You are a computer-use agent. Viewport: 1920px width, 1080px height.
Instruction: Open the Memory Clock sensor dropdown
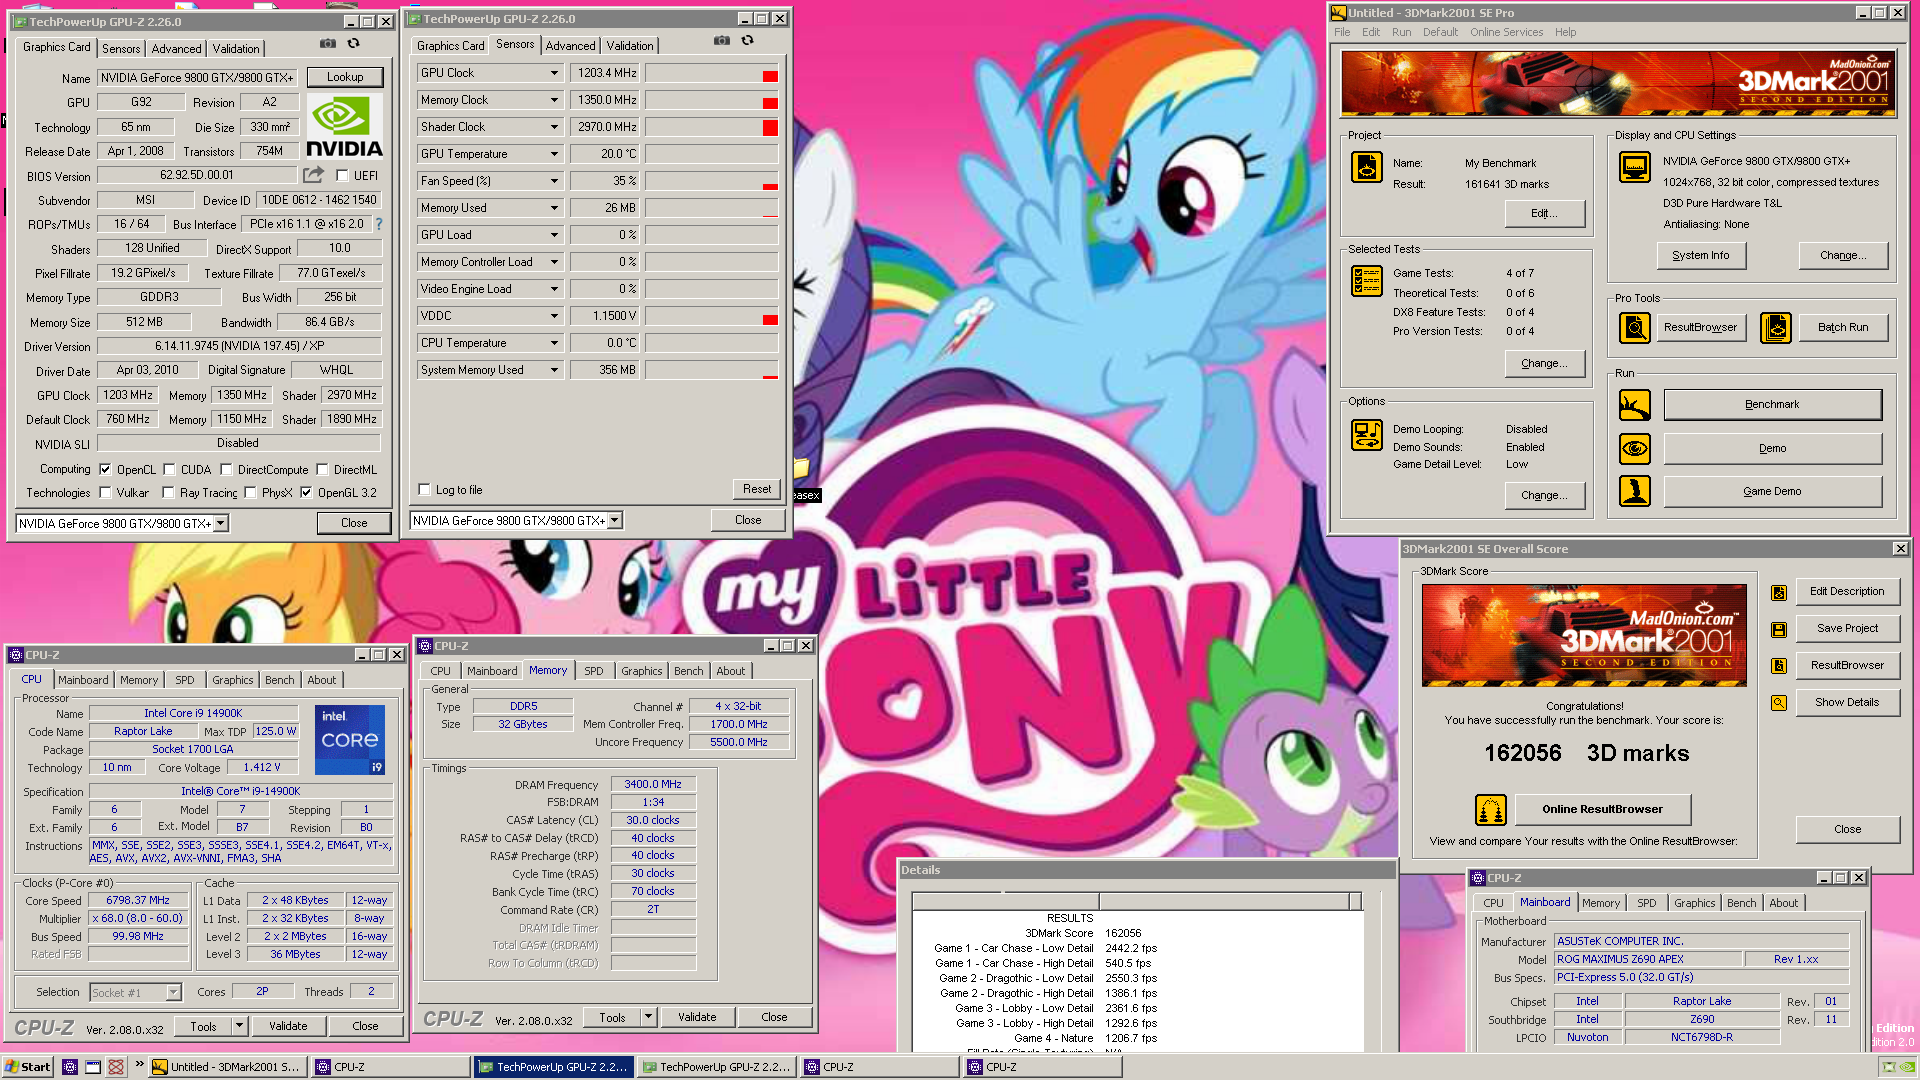[x=554, y=100]
